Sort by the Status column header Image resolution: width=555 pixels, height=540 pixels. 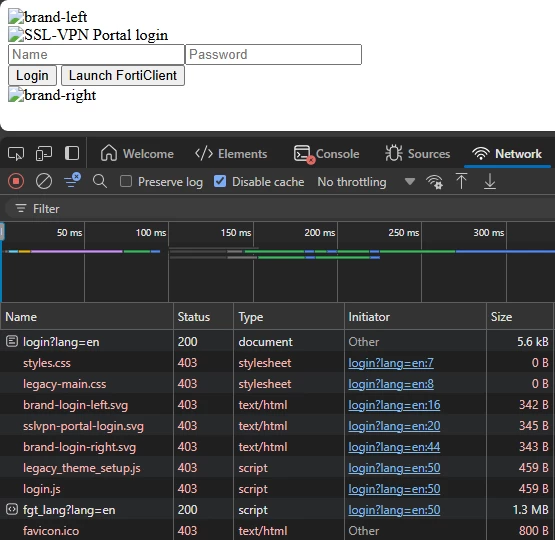204,316
